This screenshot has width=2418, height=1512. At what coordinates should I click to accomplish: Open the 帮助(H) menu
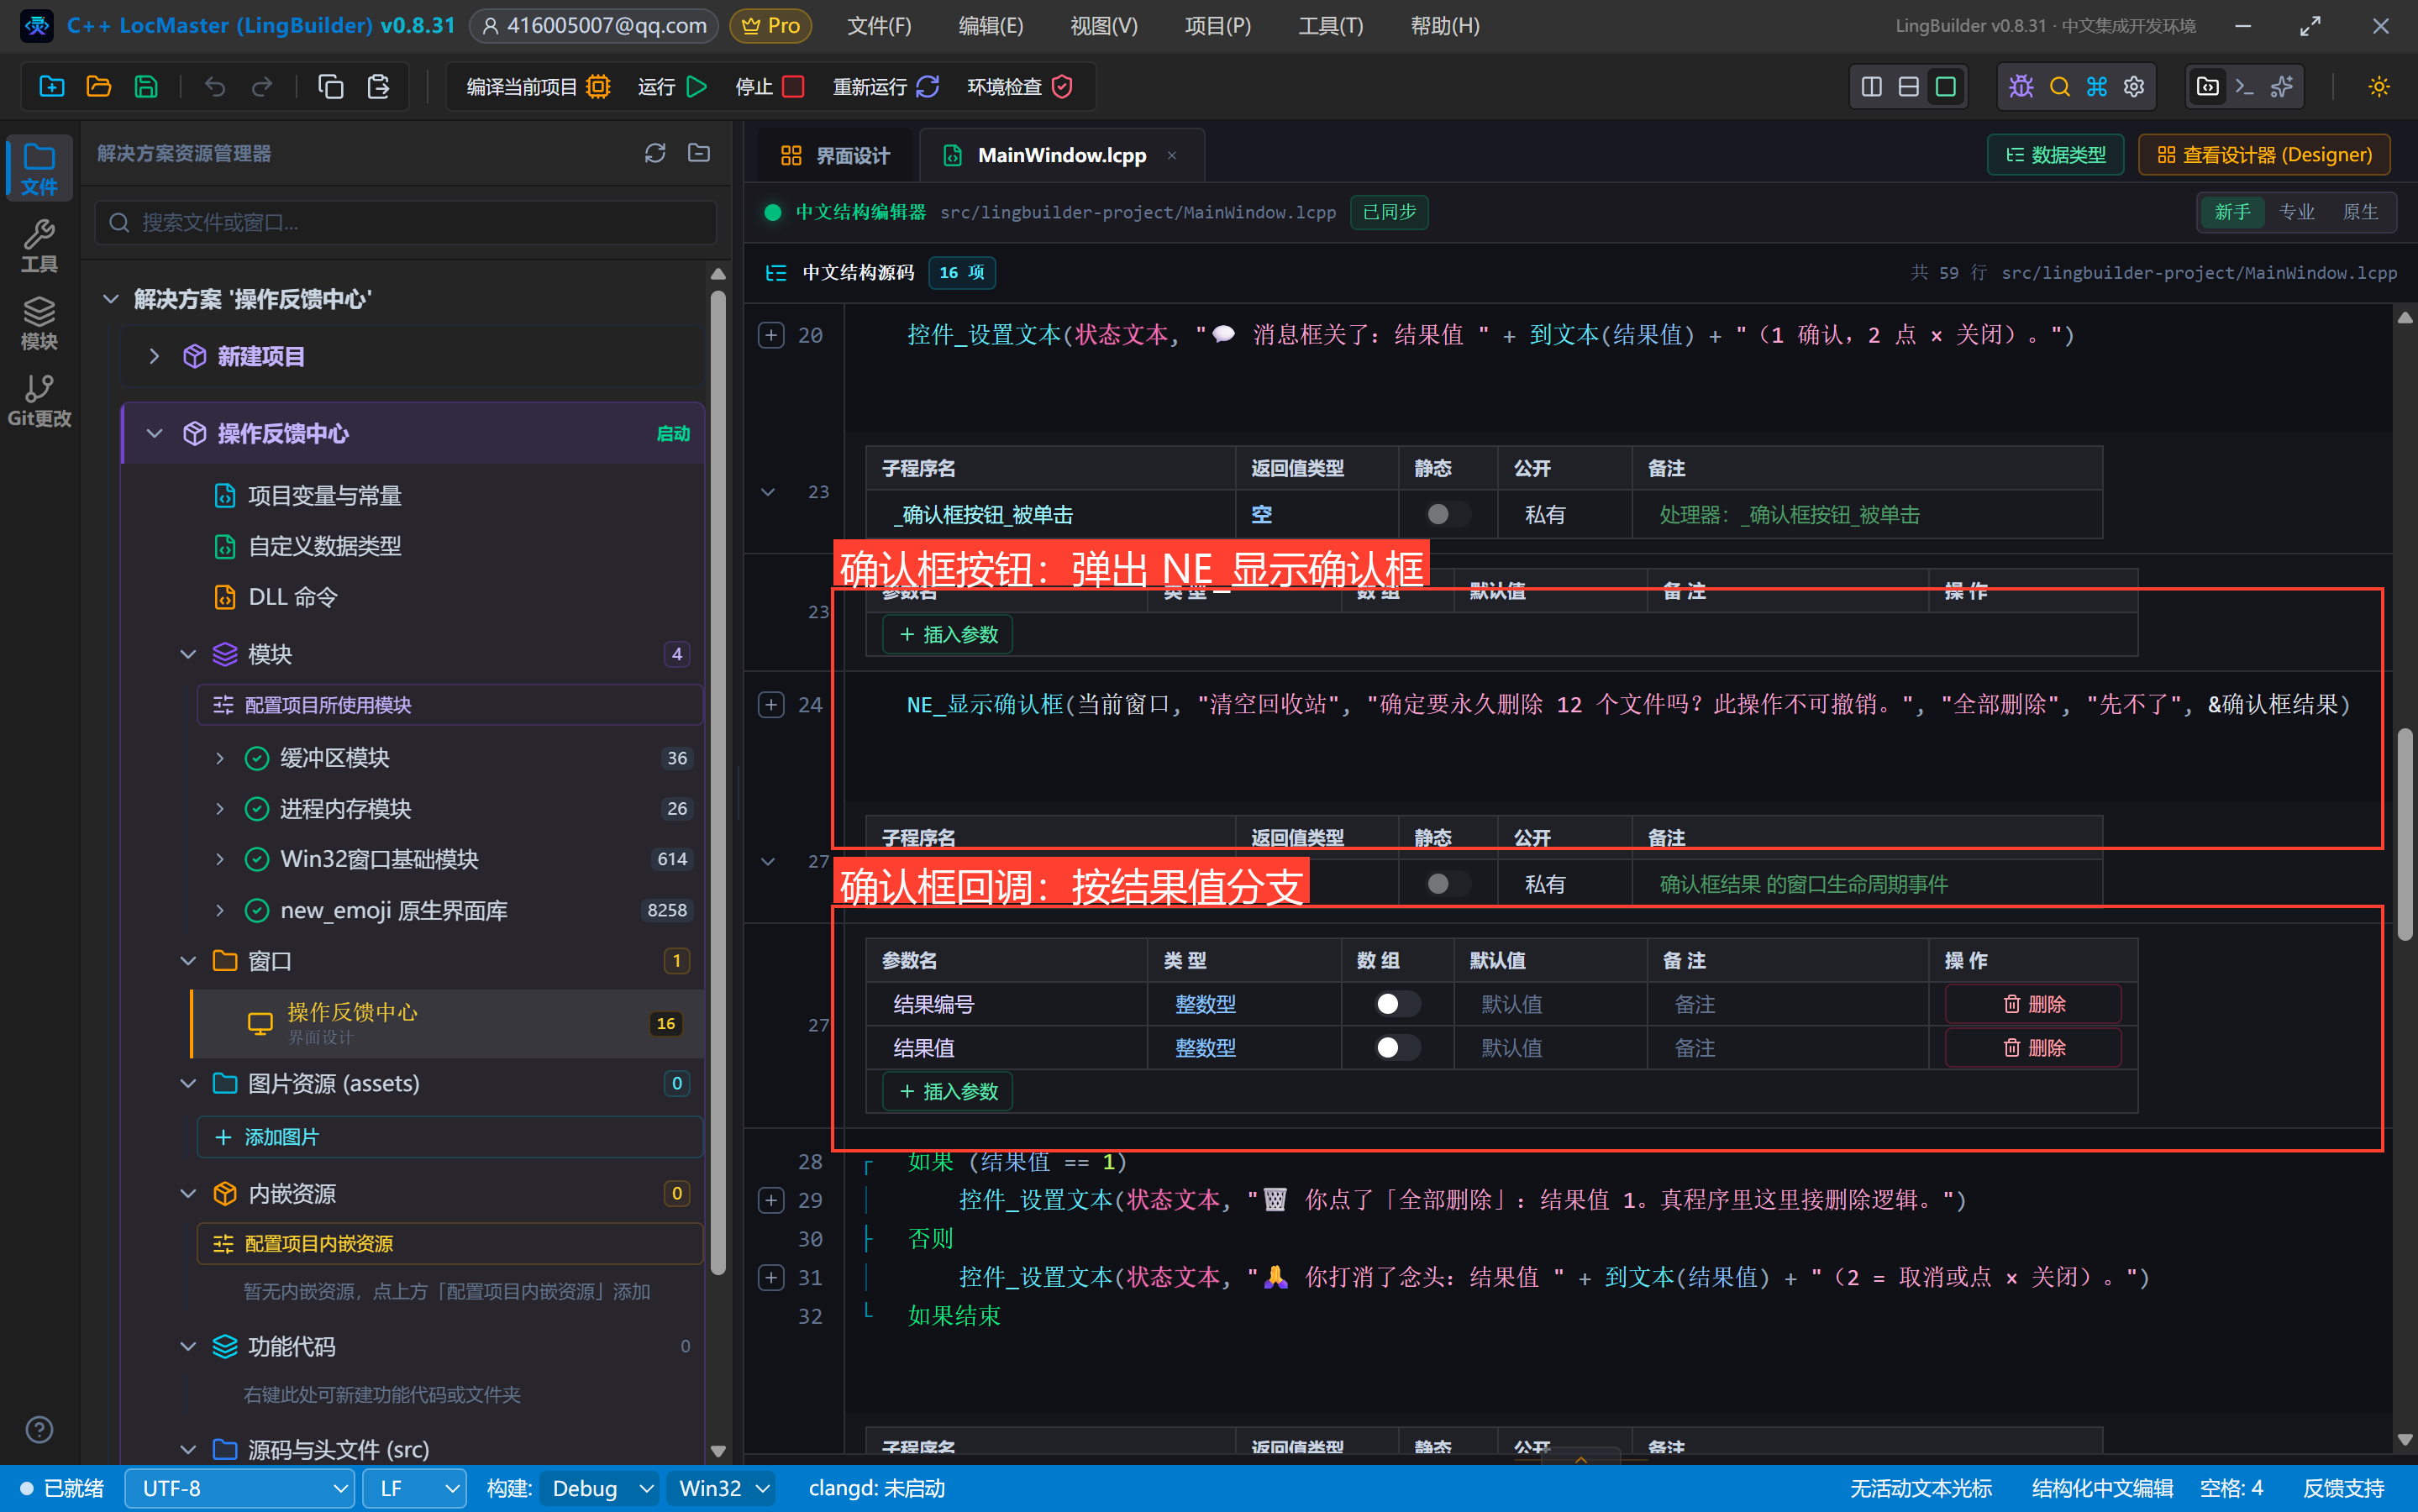pos(1444,26)
